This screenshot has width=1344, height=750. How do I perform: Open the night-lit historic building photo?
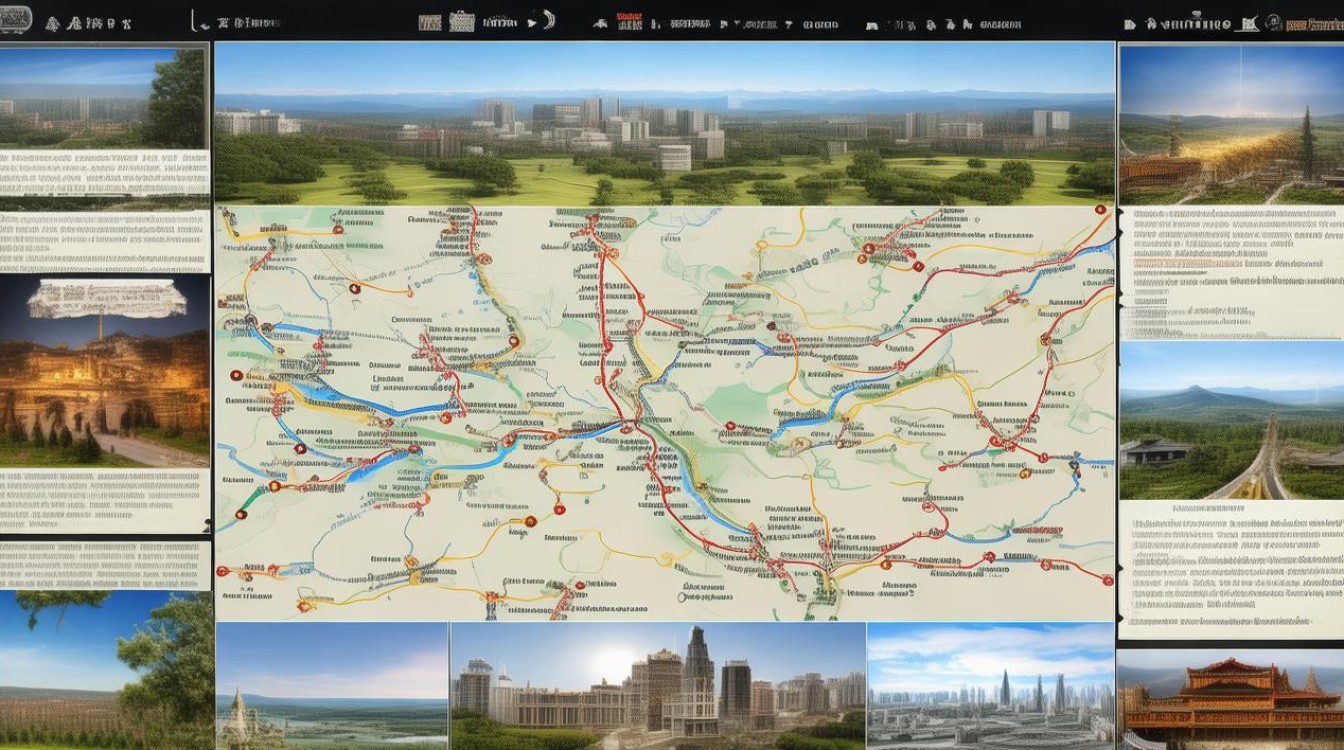[x=104, y=371]
